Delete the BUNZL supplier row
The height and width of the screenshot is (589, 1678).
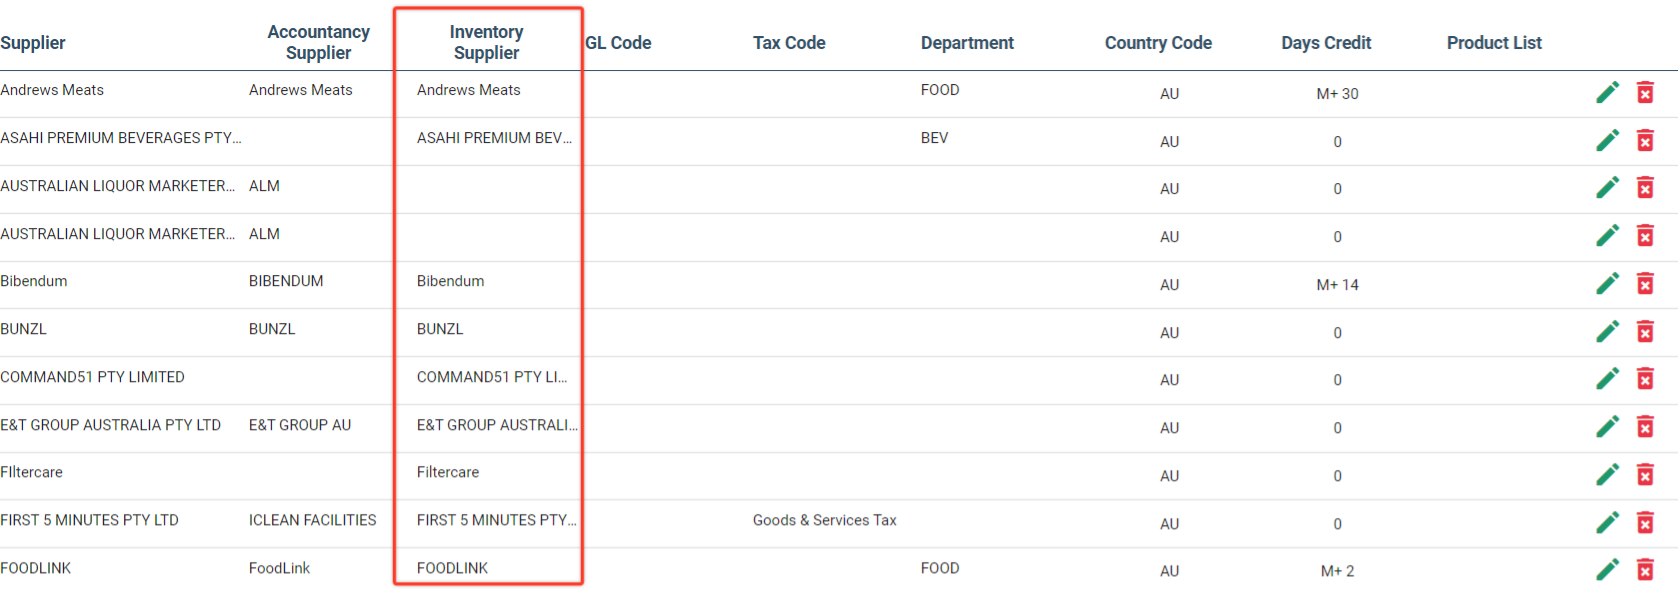pos(1645,332)
